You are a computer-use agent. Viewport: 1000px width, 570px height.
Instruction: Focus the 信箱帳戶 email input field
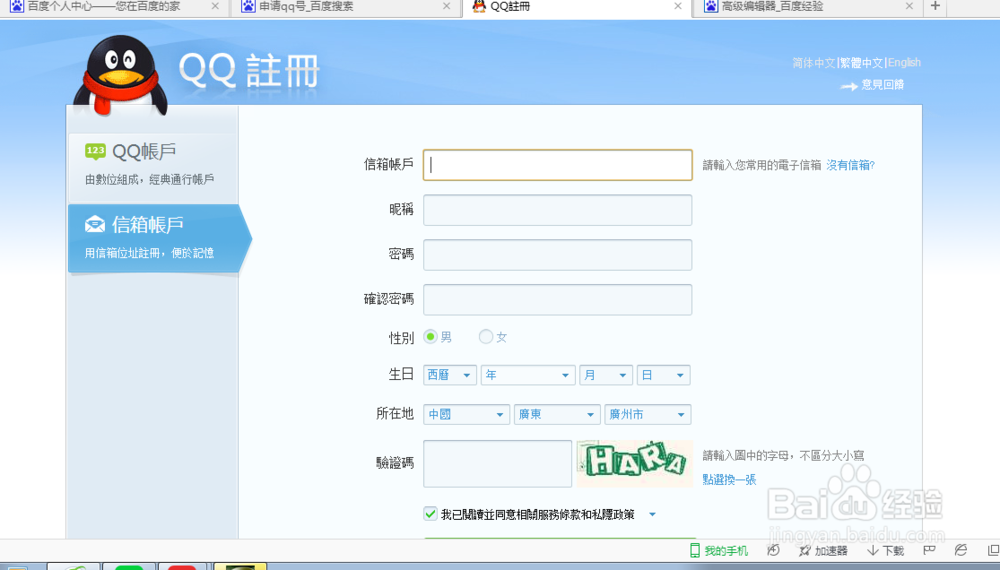[x=557, y=165]
